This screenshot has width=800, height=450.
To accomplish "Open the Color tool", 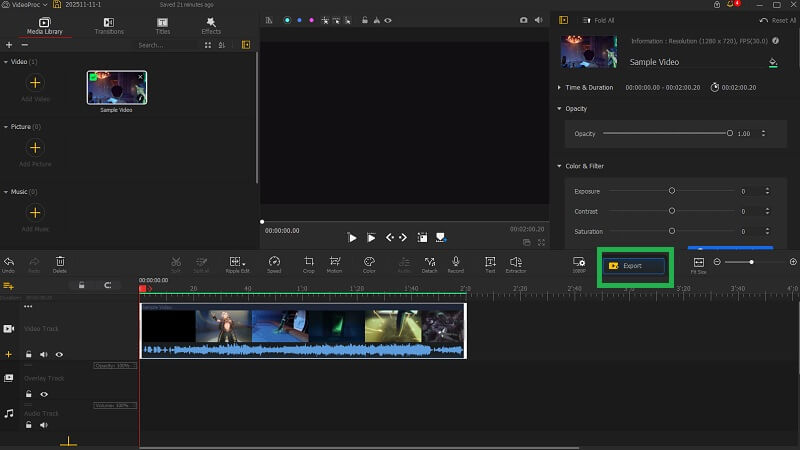I will (369, 263).
